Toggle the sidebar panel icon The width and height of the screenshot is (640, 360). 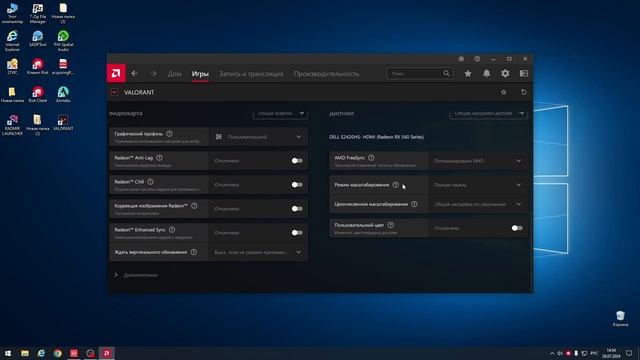click(x=524, y=73)
